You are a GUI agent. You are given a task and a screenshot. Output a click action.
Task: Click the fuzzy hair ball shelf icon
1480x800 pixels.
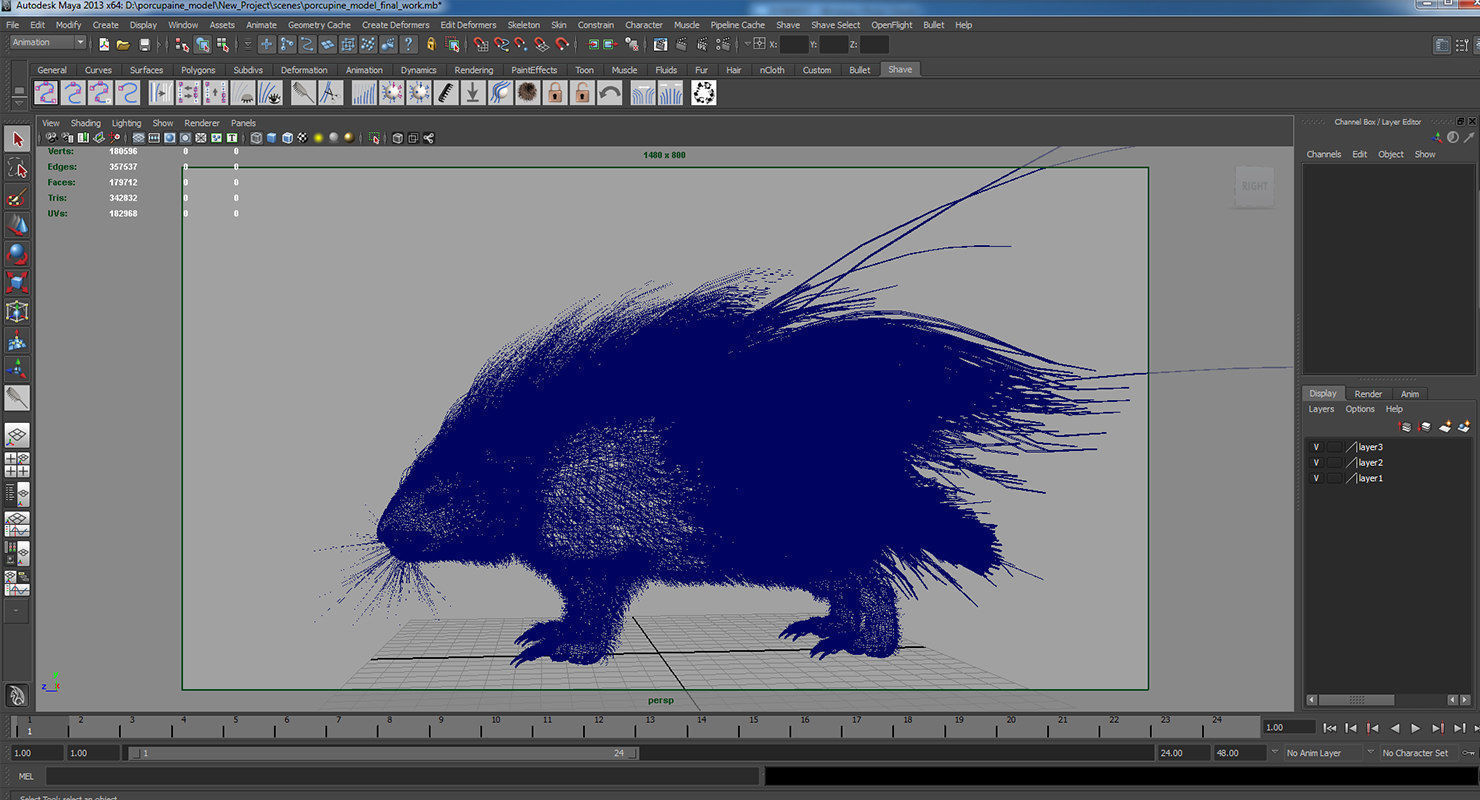(x=527, y=93)
